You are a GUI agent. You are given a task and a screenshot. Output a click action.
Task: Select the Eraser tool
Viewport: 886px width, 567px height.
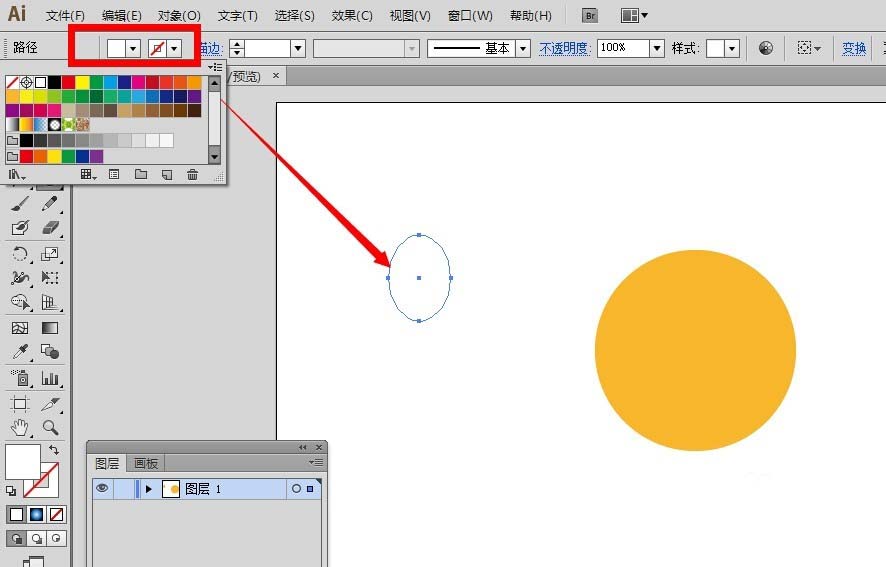[x=50, y=228]
